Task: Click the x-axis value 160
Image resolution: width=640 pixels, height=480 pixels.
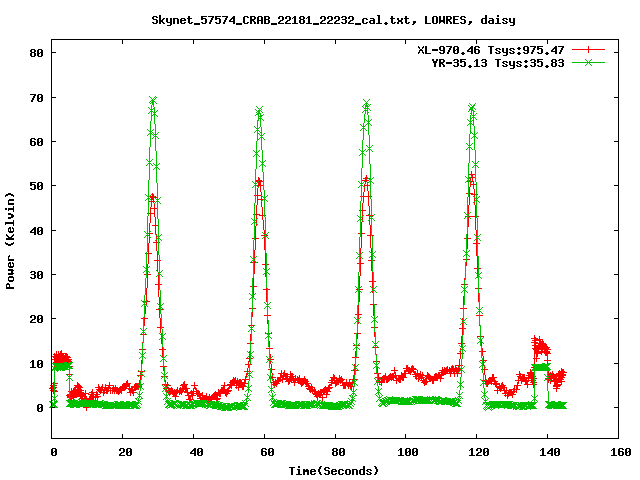Action: [621, 452]
